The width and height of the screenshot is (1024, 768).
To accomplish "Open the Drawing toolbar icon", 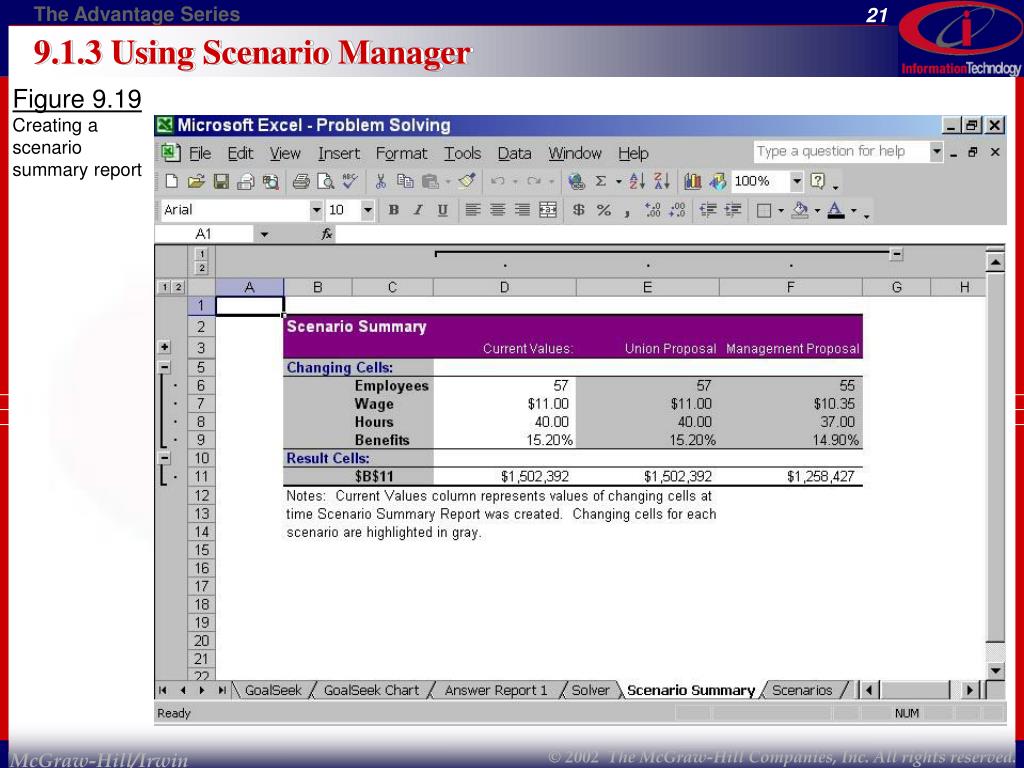I will [x=718, y=182].
